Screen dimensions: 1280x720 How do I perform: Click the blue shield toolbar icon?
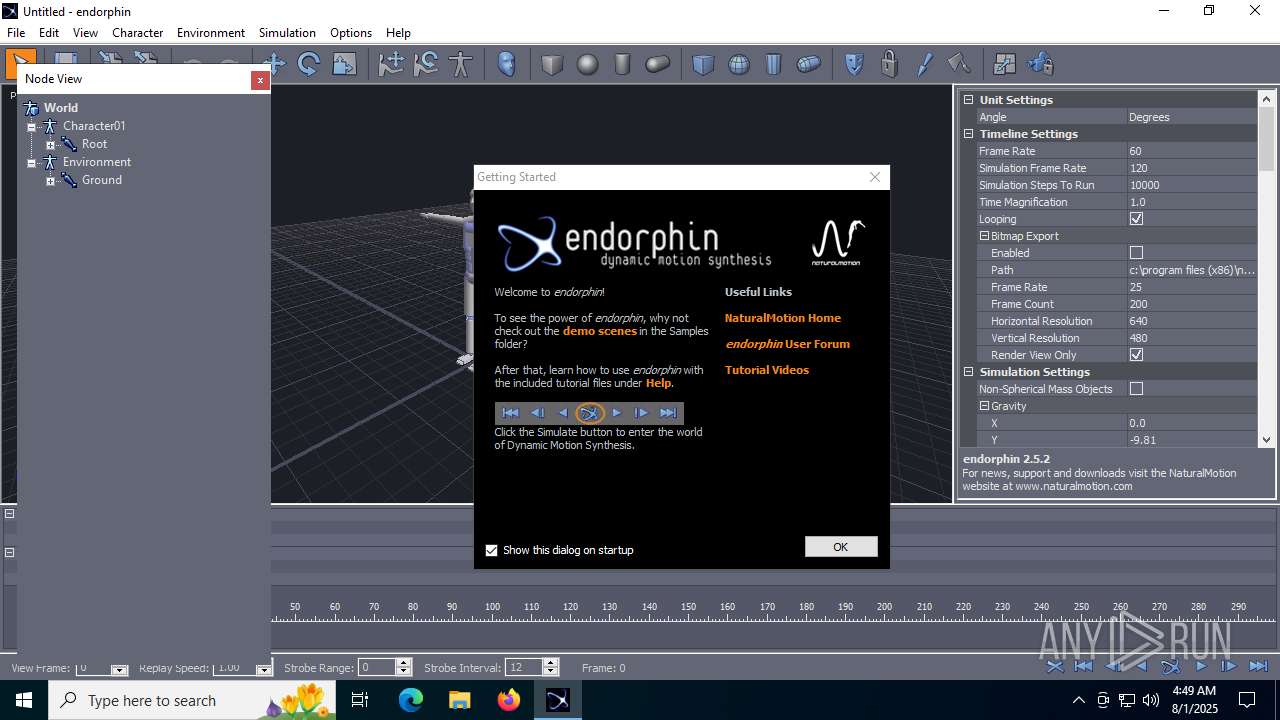point(854,65)
